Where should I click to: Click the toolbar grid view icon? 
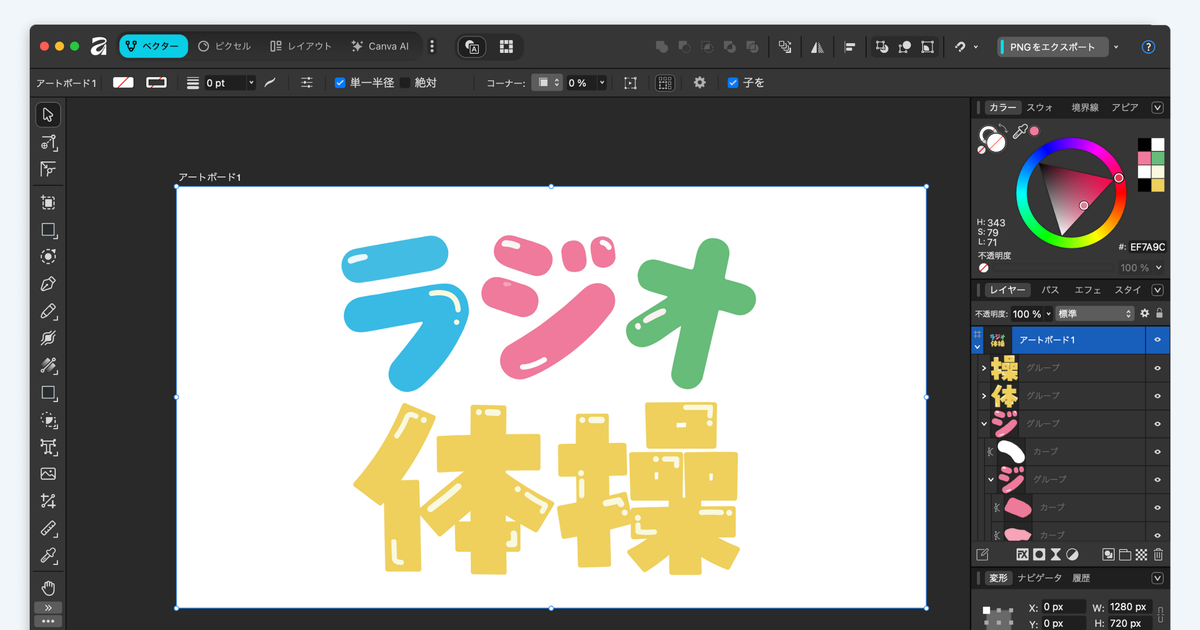(506, 47)
